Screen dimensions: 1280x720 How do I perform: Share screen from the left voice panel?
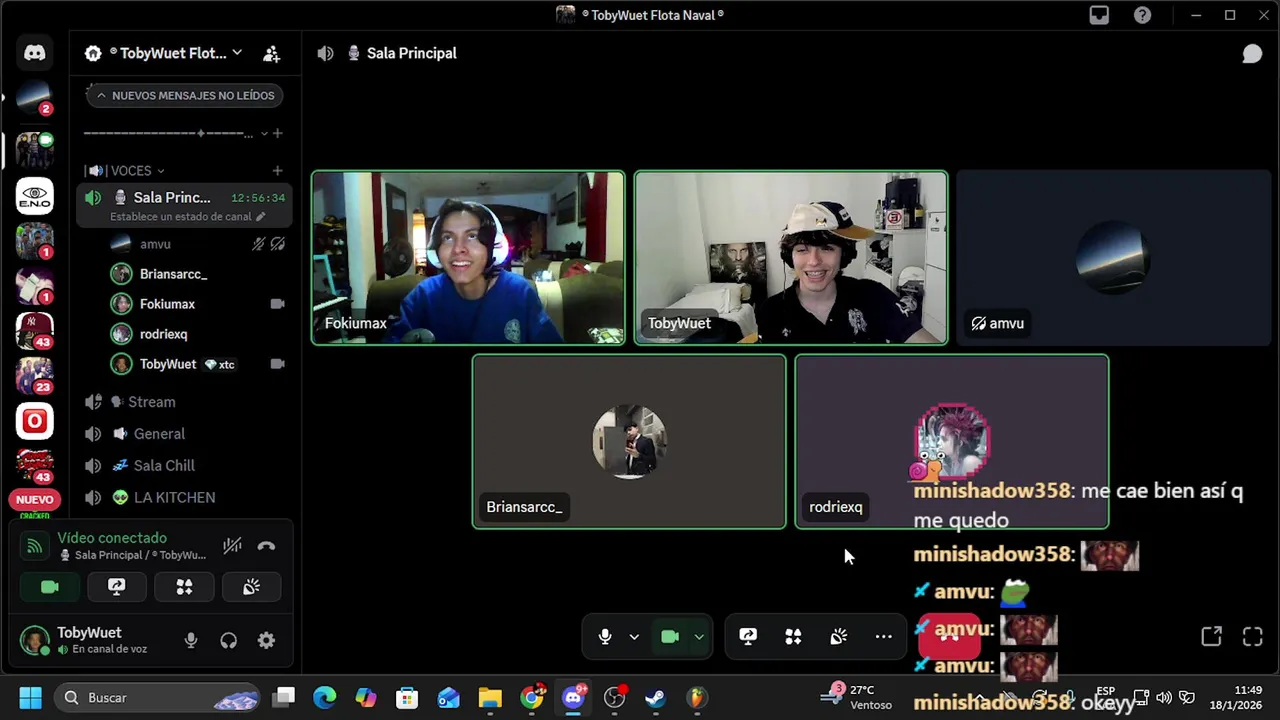pos(117,587)
